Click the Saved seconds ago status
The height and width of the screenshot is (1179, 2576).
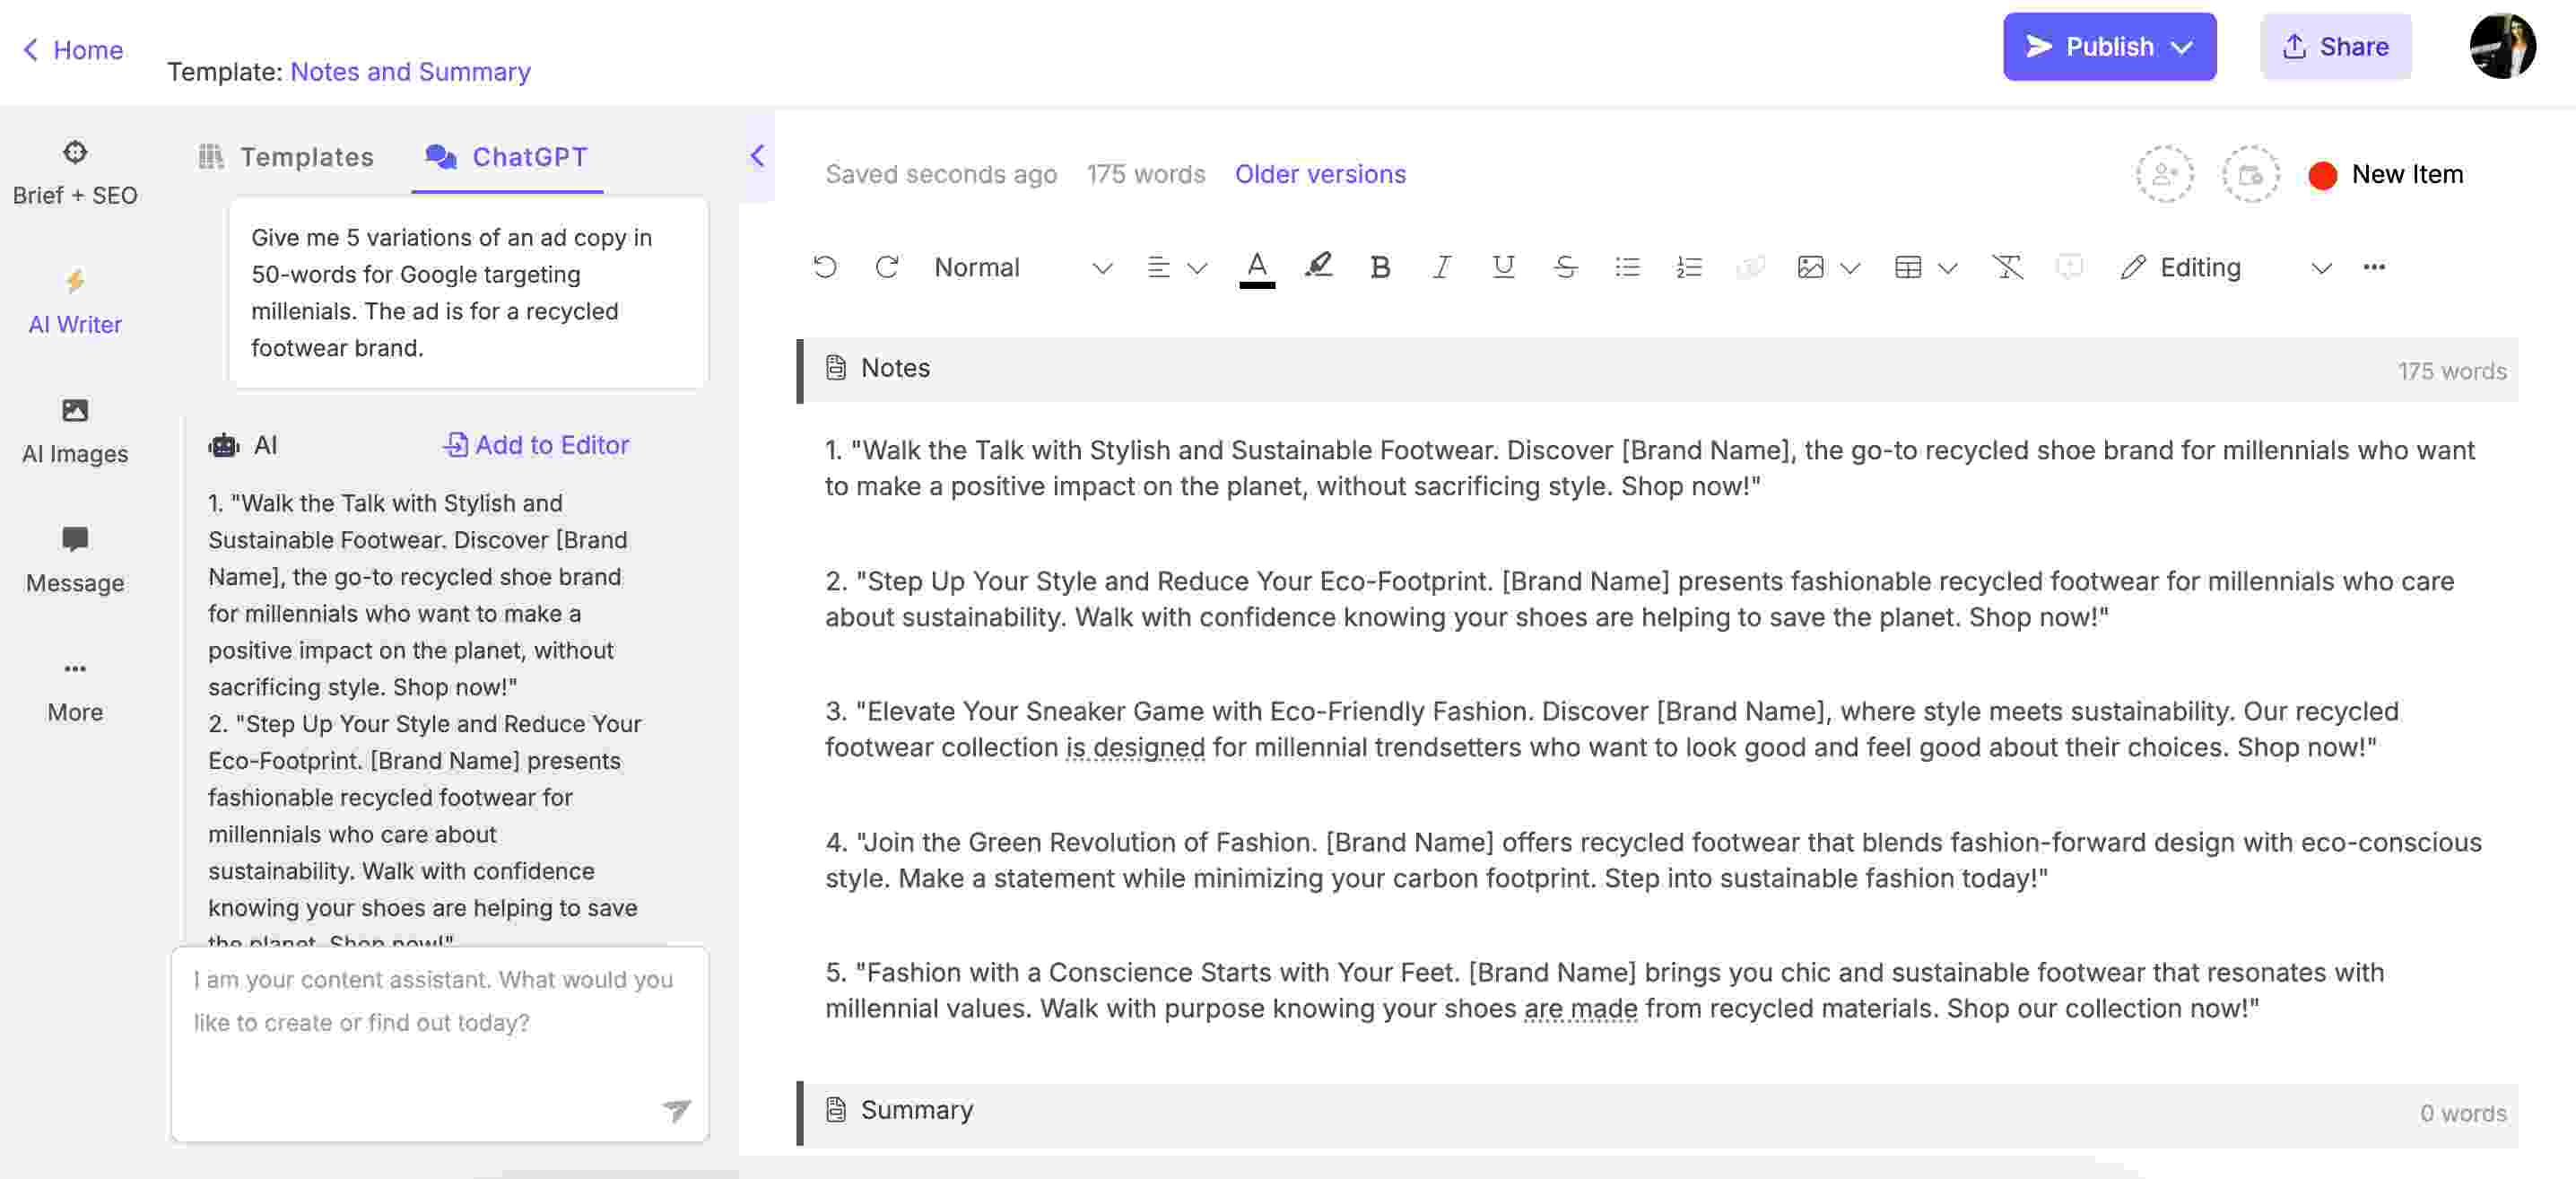coord(941,173)
